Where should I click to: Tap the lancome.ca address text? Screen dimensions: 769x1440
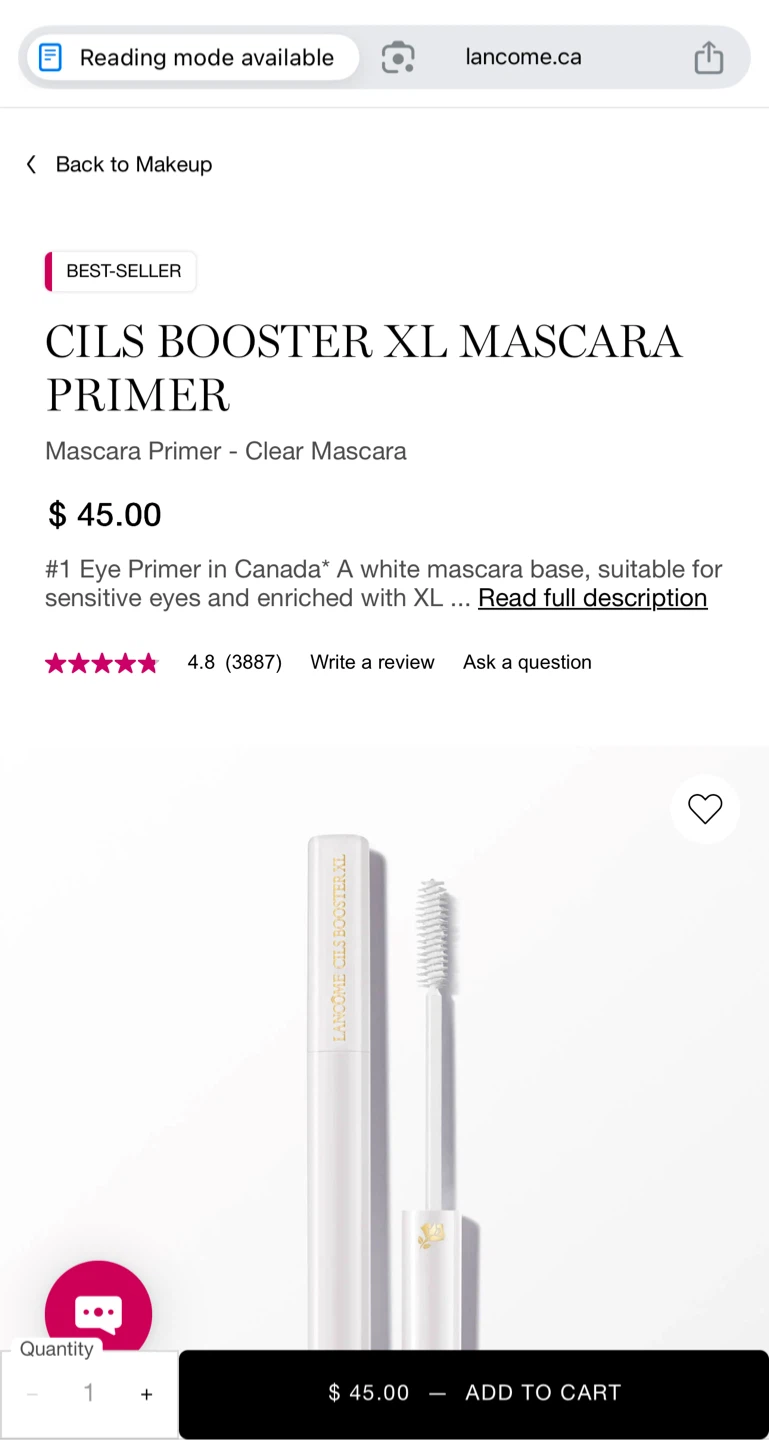[523, 57]
